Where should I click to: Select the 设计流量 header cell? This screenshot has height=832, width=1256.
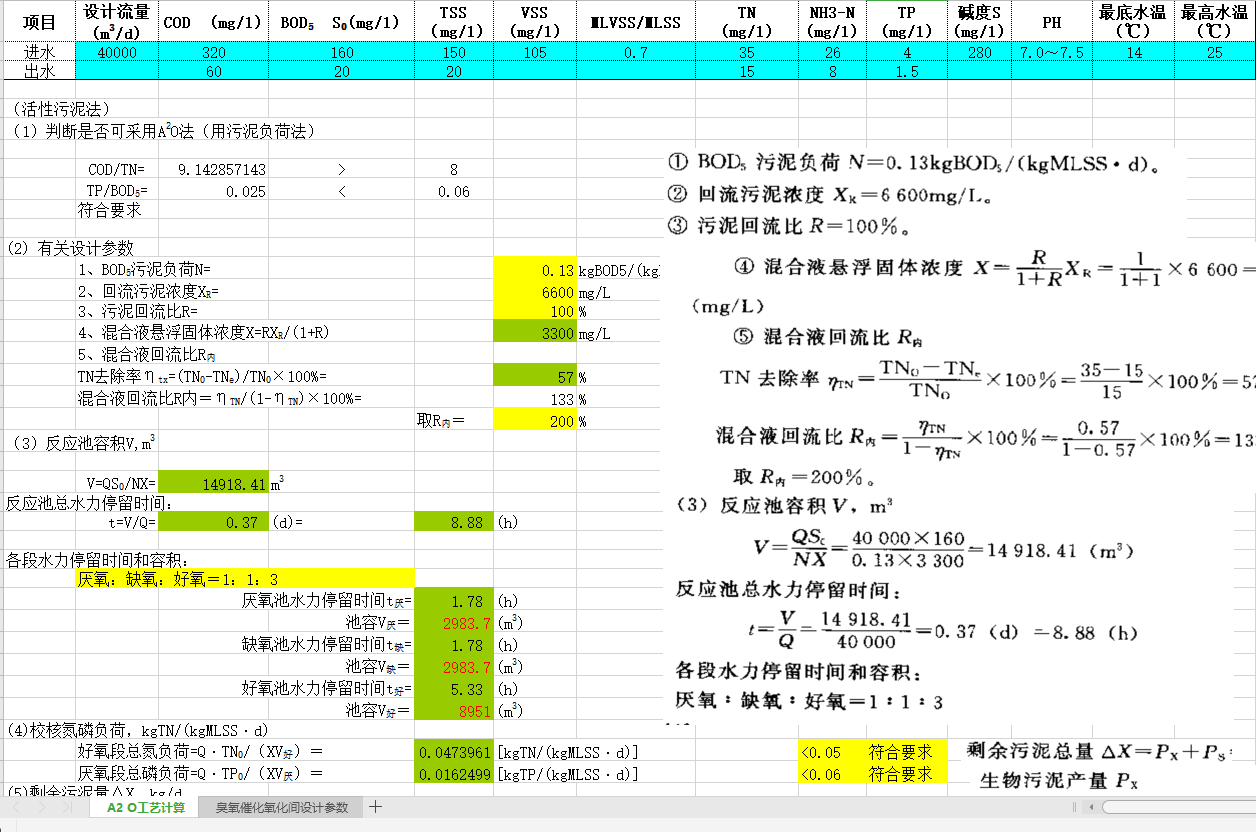click(x=117, y=22)
